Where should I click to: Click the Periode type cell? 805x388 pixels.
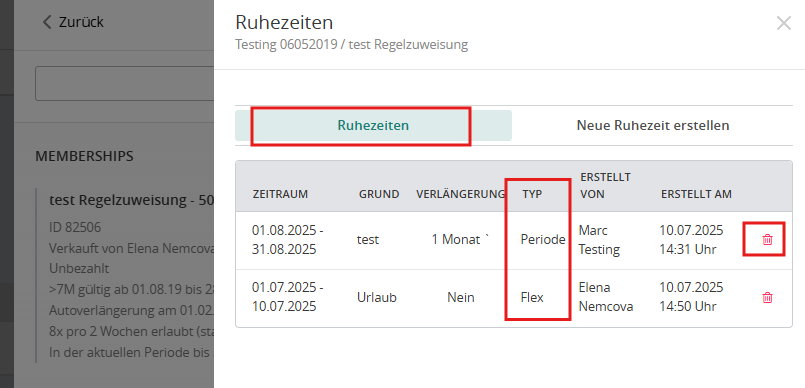[543, 240]
